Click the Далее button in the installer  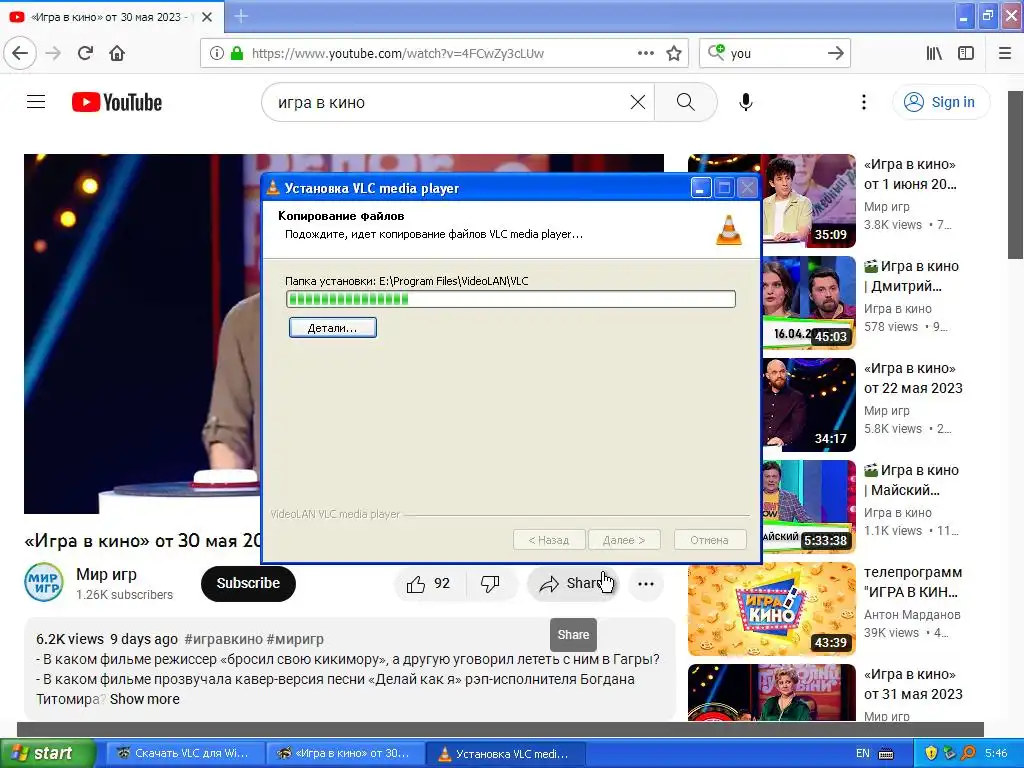tap(624, 540)
